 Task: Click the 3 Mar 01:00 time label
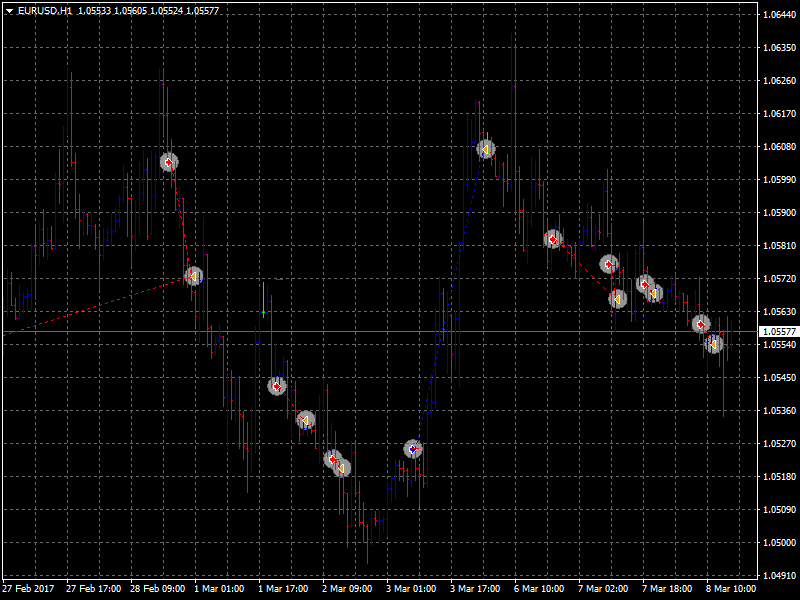(x=411, y=588)
